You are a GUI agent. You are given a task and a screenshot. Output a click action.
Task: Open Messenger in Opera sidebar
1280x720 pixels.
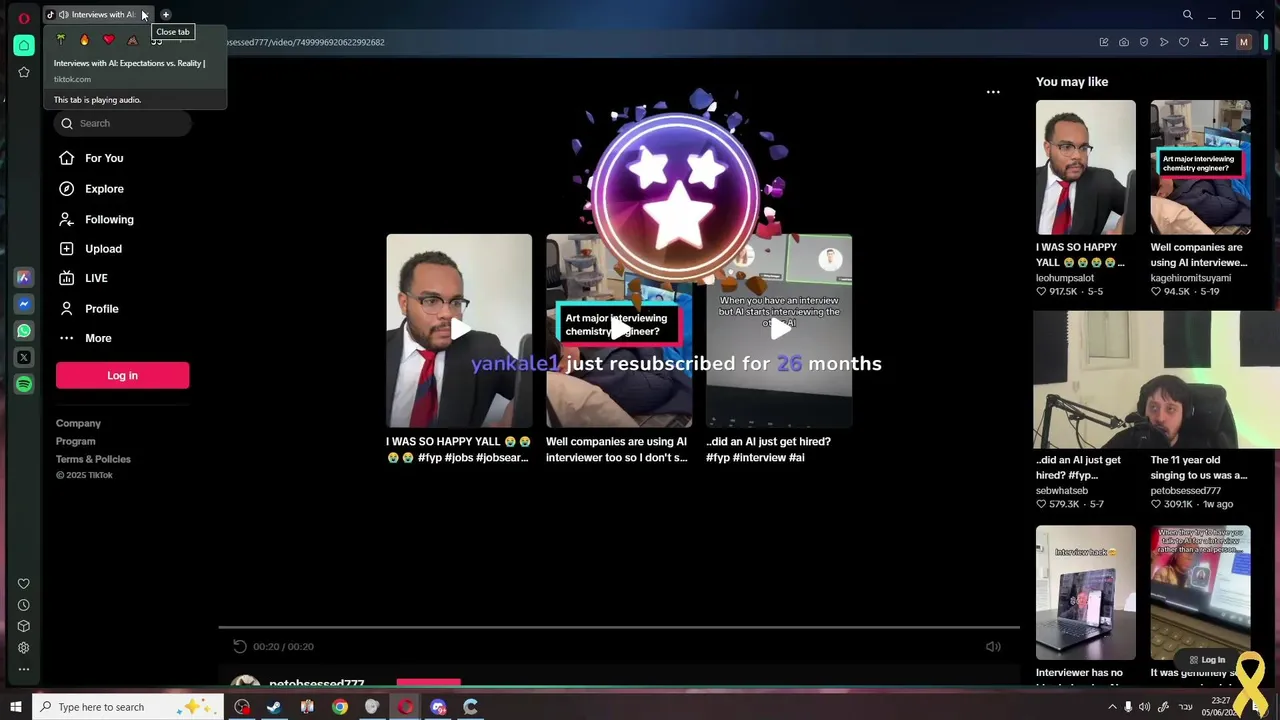click(x=24, y=304)
